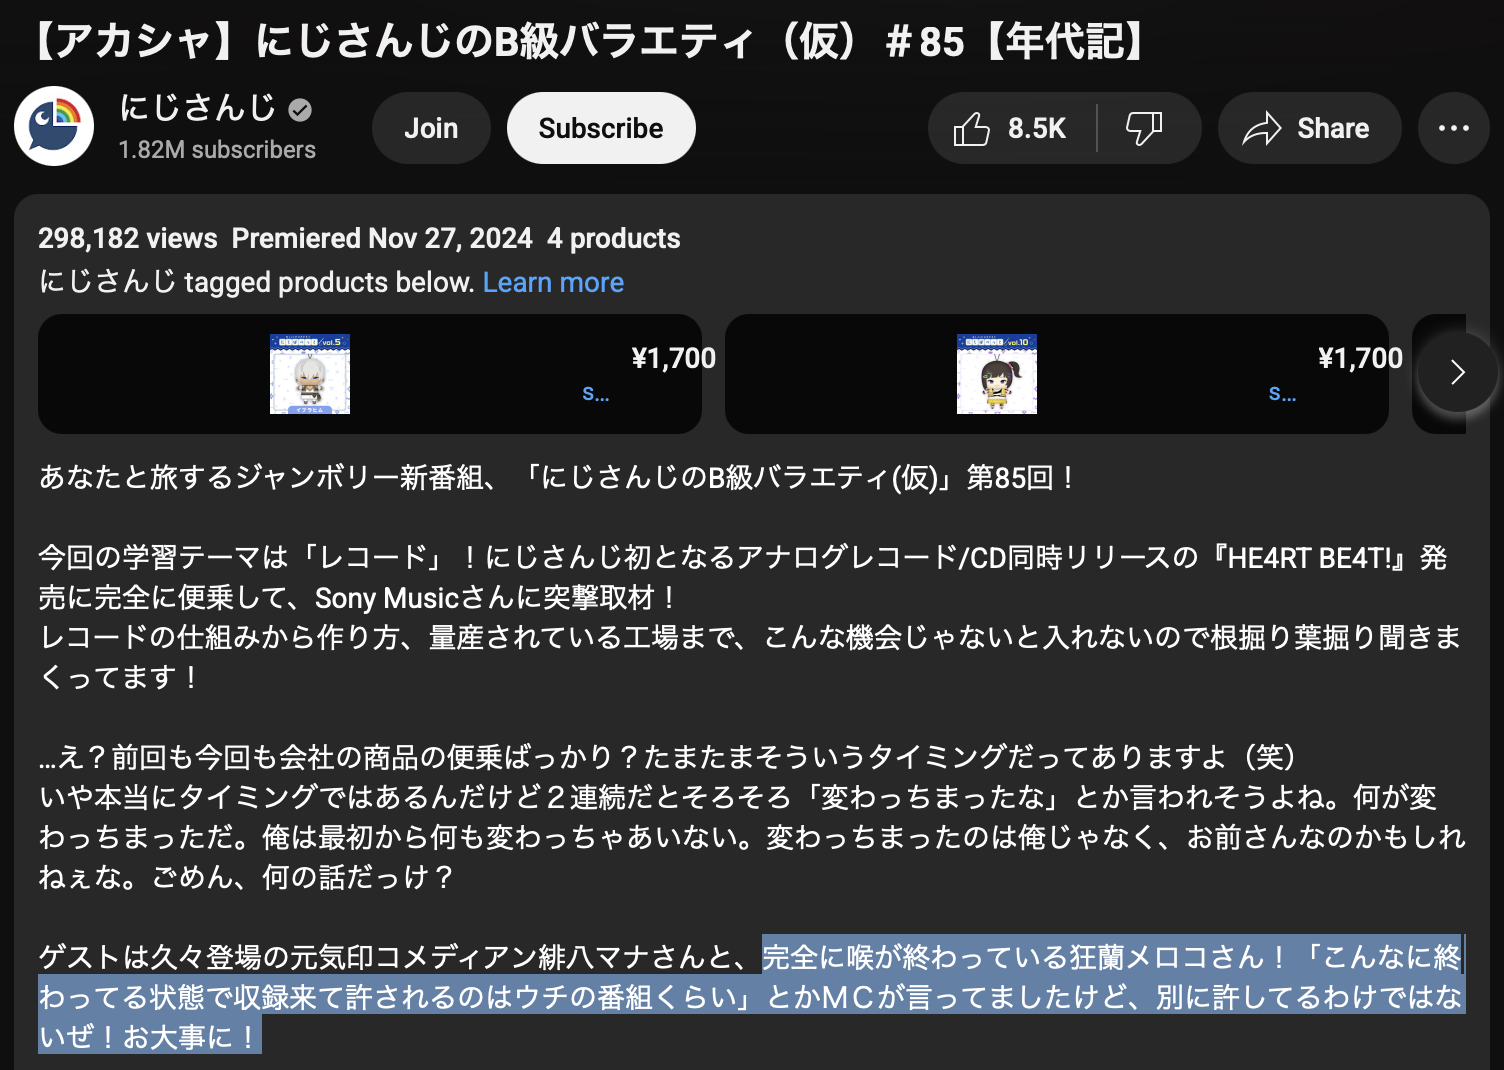Image resolution: width=1504 pixels, height=1070 pixels.
Task: Click the 298,182 views text
Action: (128, 238)
